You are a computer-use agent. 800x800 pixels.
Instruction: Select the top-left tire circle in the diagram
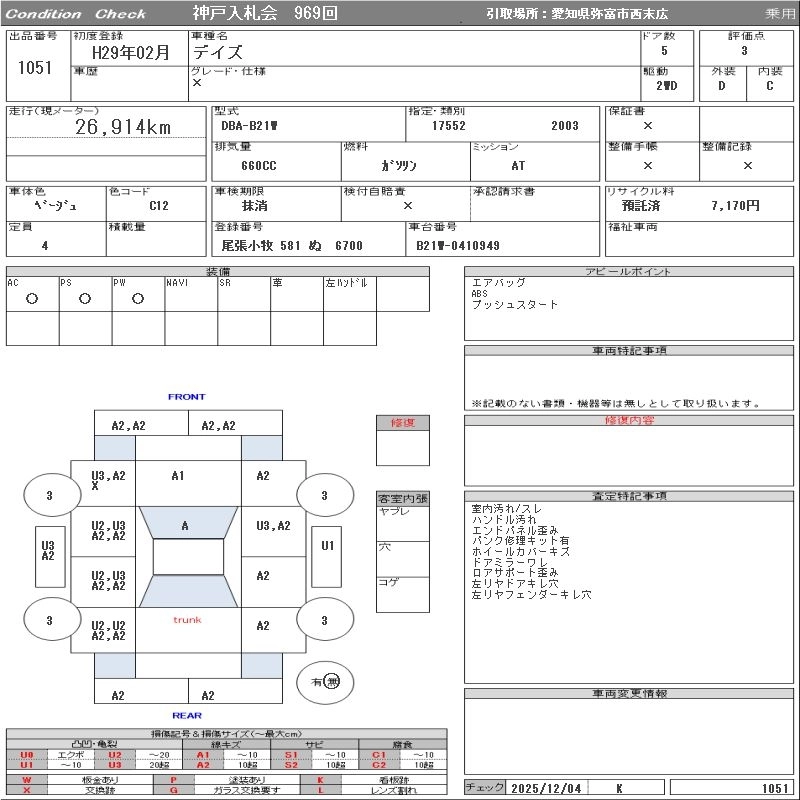50,496
